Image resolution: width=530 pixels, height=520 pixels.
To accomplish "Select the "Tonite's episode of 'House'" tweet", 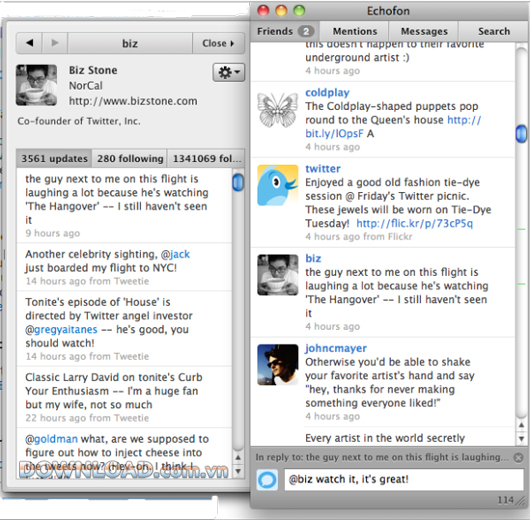I will (124, 329).
